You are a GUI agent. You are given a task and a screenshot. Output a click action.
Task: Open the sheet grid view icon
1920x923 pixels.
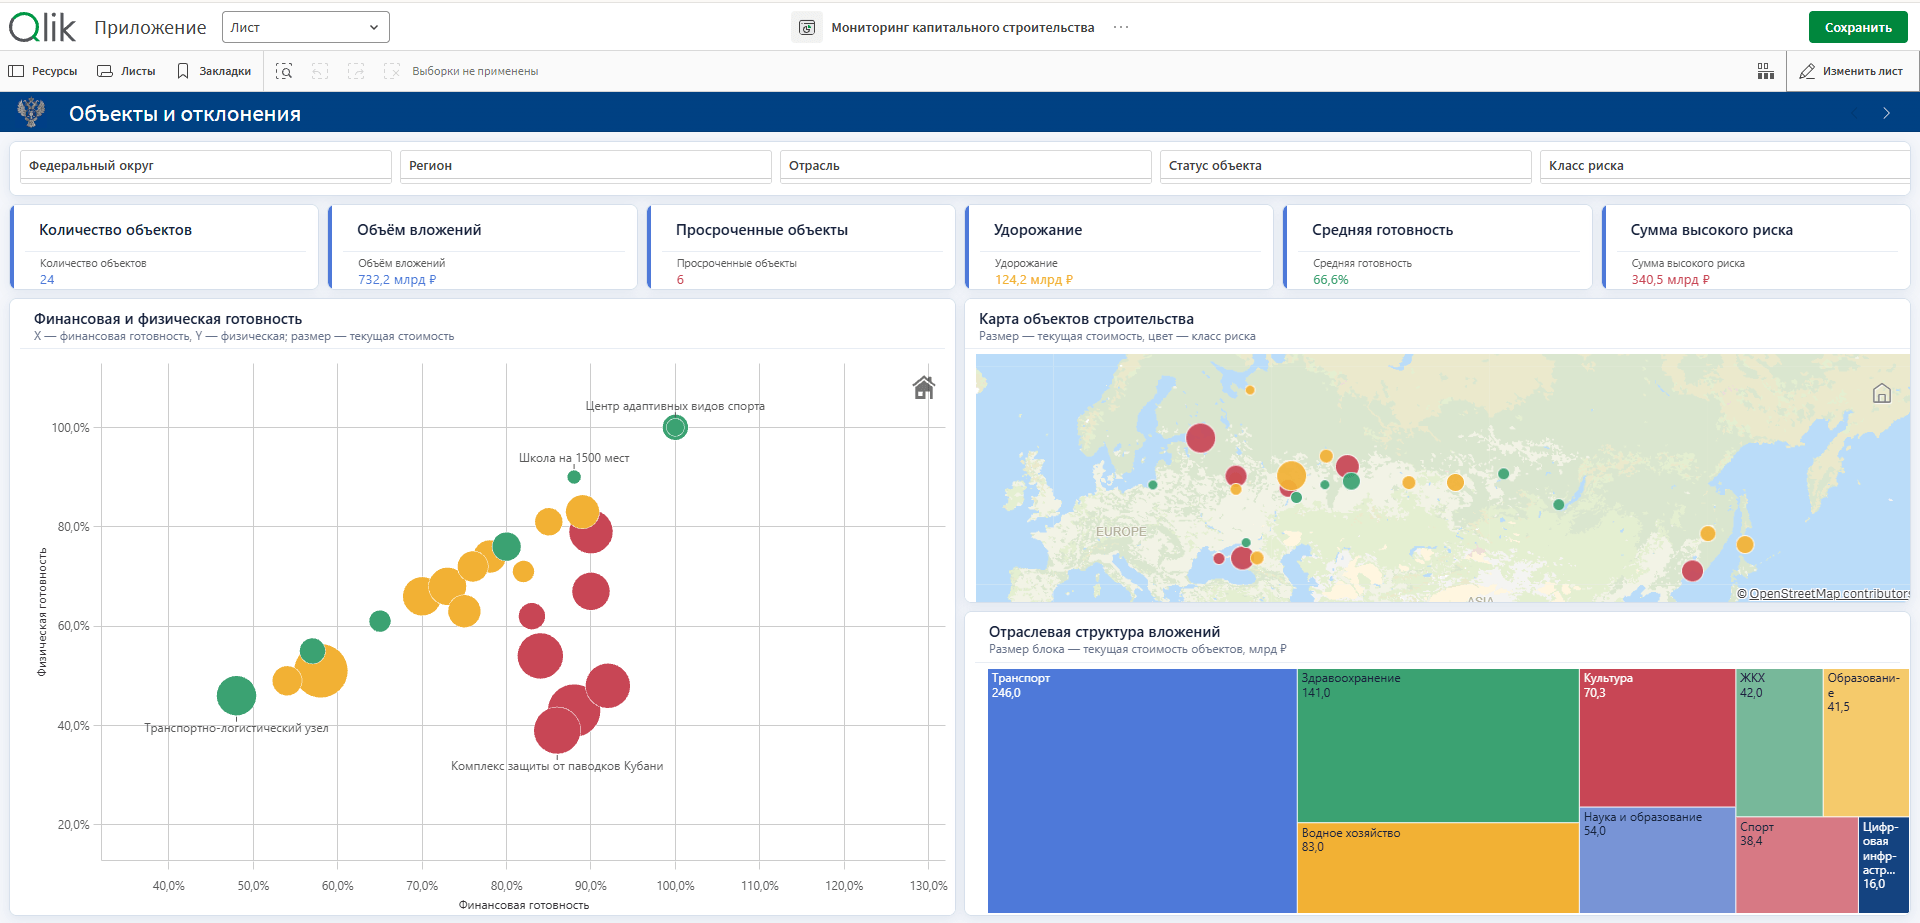point(1765,71)
